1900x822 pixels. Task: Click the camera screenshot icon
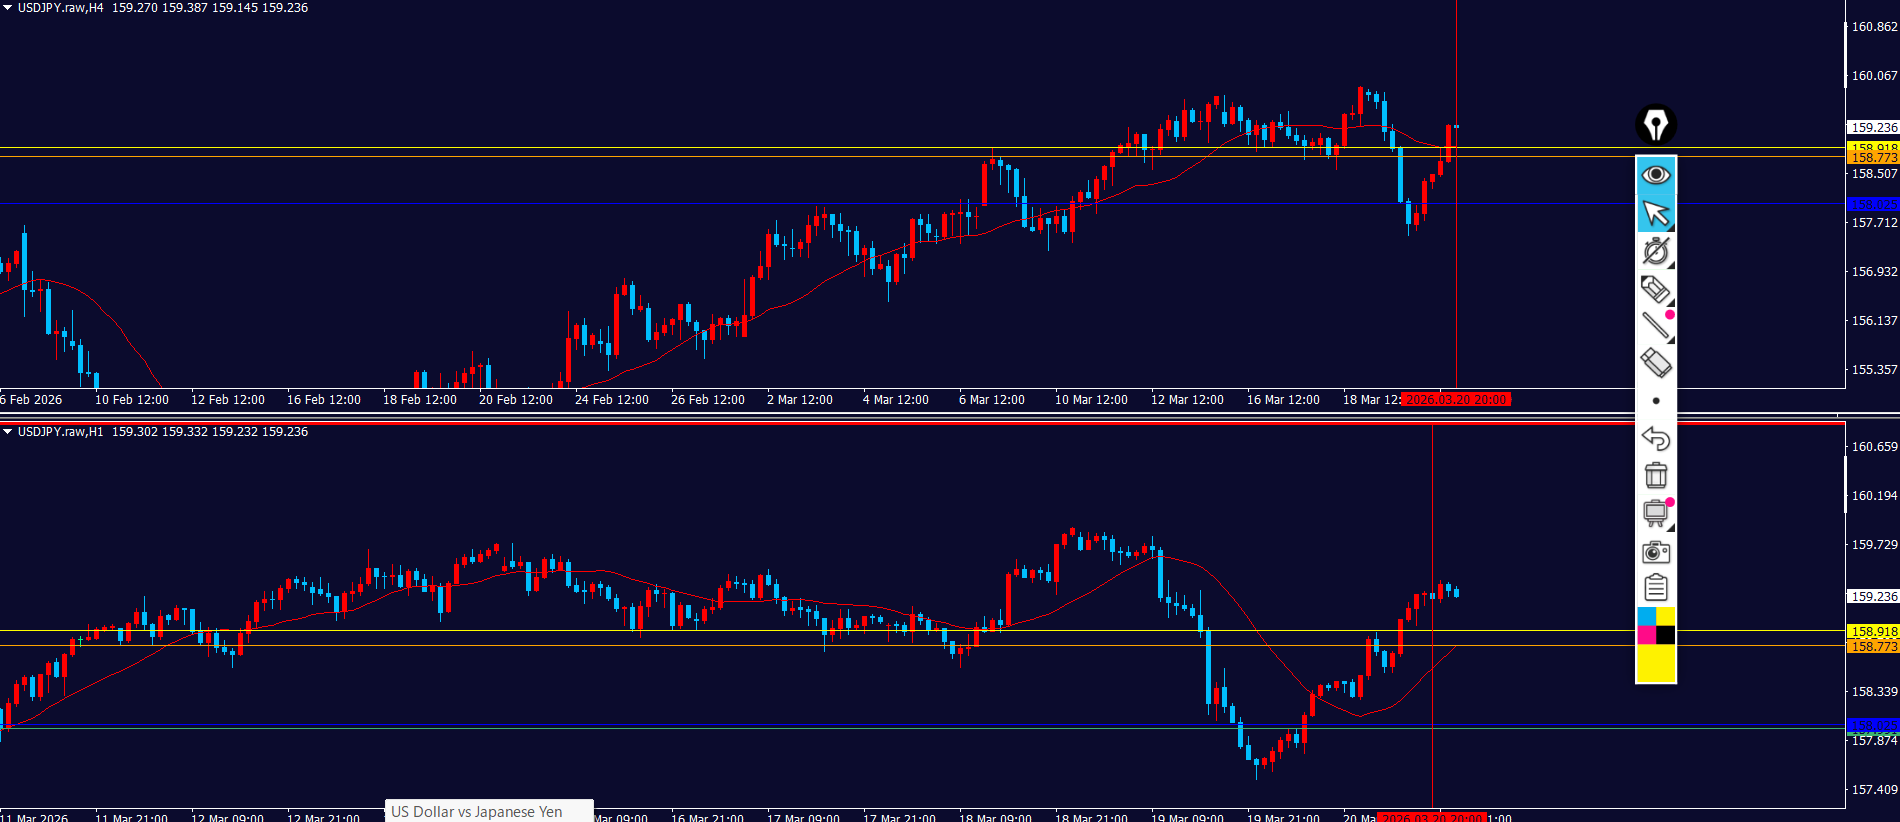click(1656, 552)
